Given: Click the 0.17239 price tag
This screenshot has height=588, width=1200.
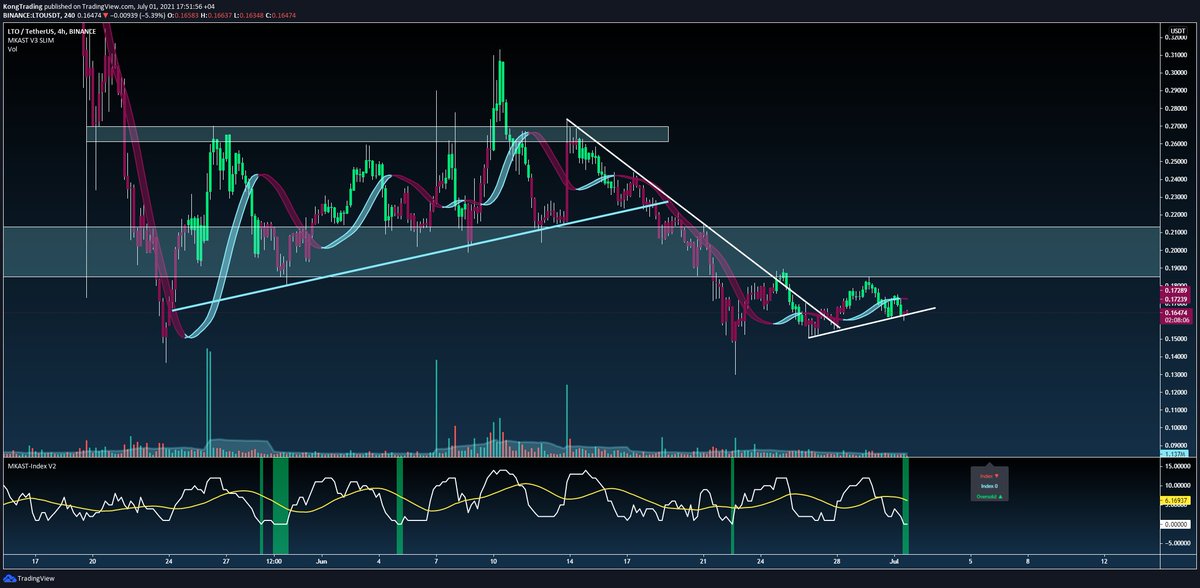Looking at the screenshot, I should coord(1175,299).
